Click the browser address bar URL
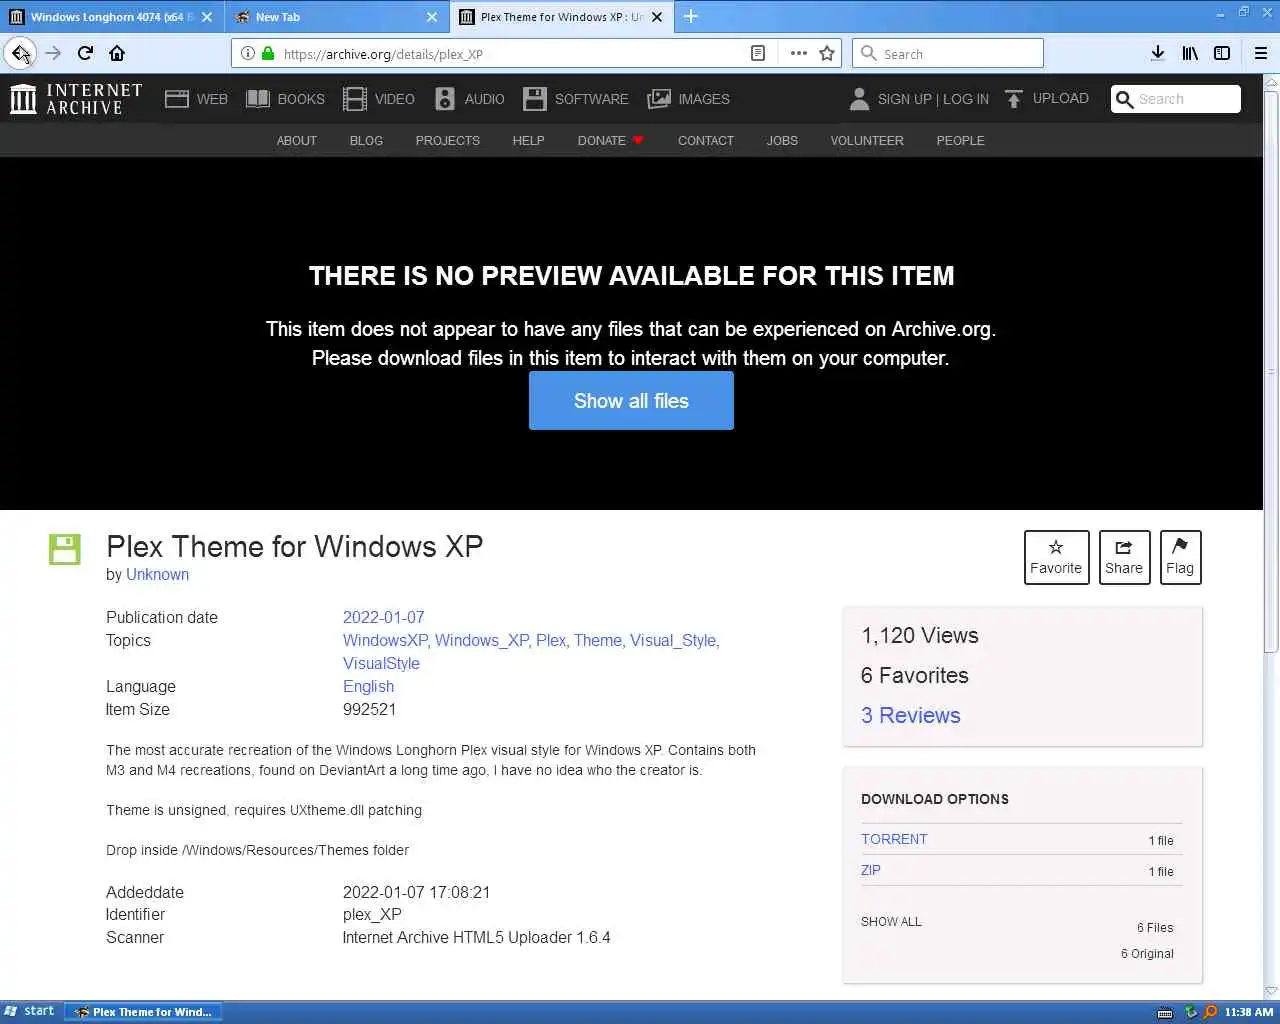This screenshot has width=1280, height=1024. [383, 54]
